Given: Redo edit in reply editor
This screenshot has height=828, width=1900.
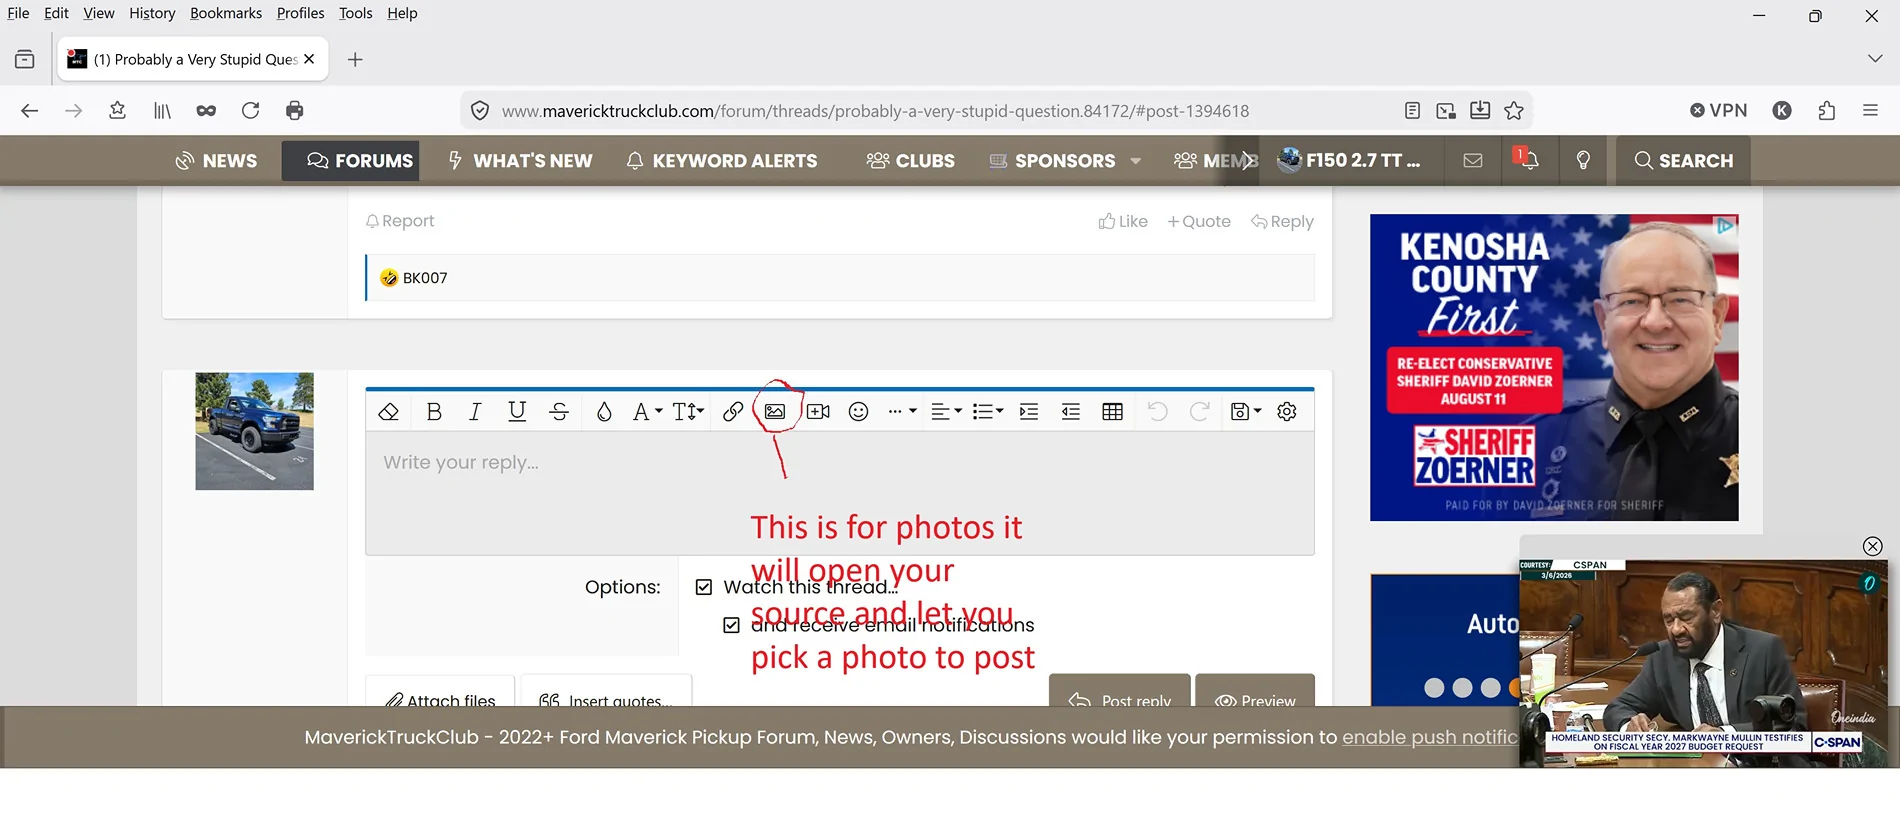Looking at the screenshot, I should [1200, 411].
